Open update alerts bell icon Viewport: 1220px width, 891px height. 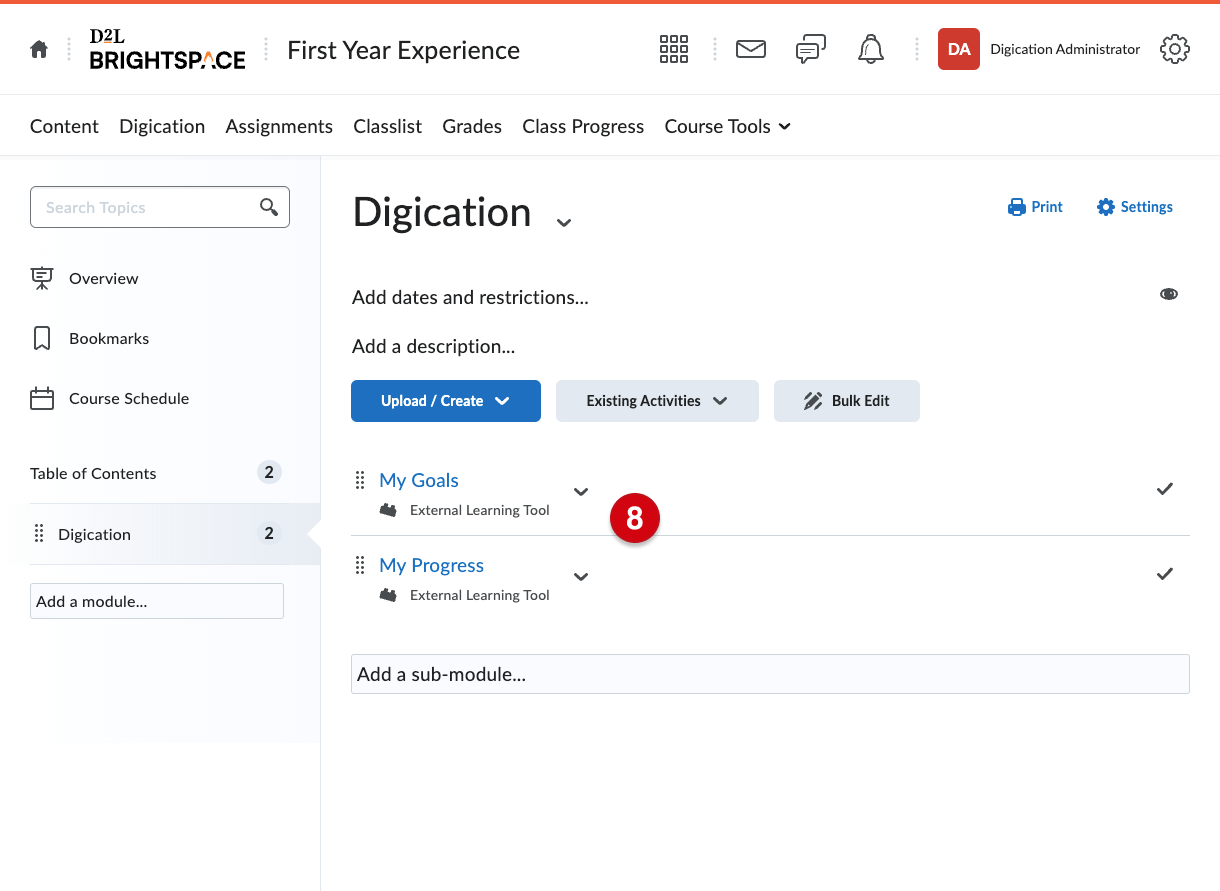871,49
